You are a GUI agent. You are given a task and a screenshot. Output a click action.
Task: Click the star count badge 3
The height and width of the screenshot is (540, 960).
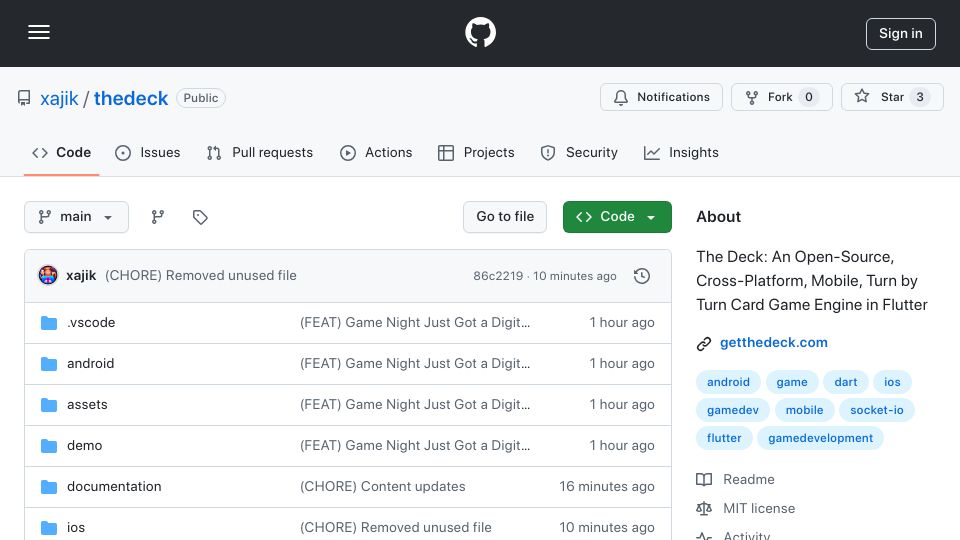coord(920,97)
